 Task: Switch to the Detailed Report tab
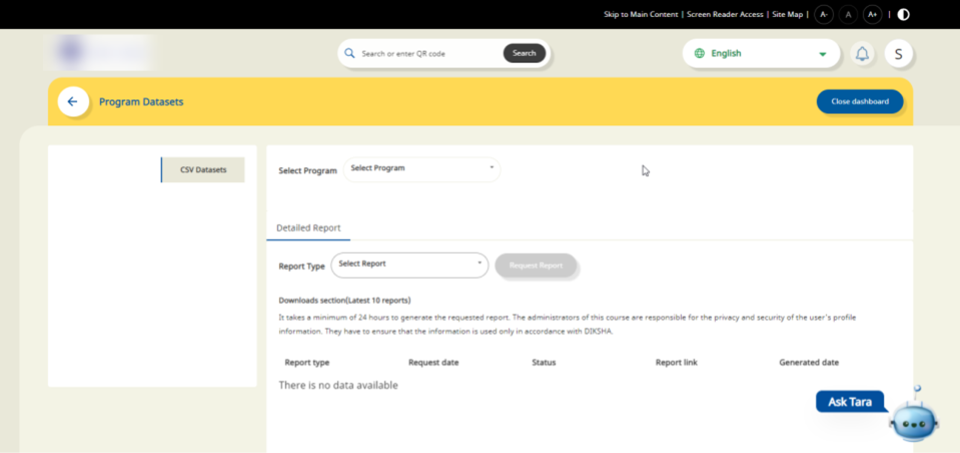(x=308, y=228)
